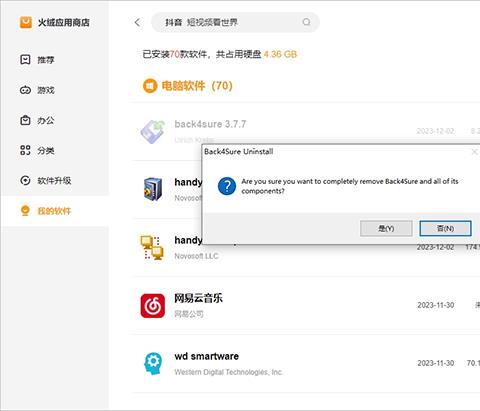This screenshot has width=480, height=411.
Task: Click 2023-11-30 date on 网易云音乐 row
Action: tap(436, 305)
